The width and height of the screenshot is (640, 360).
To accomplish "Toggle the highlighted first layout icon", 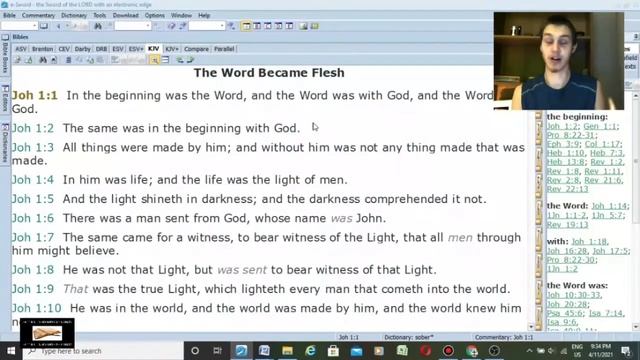I will (247, 26).
